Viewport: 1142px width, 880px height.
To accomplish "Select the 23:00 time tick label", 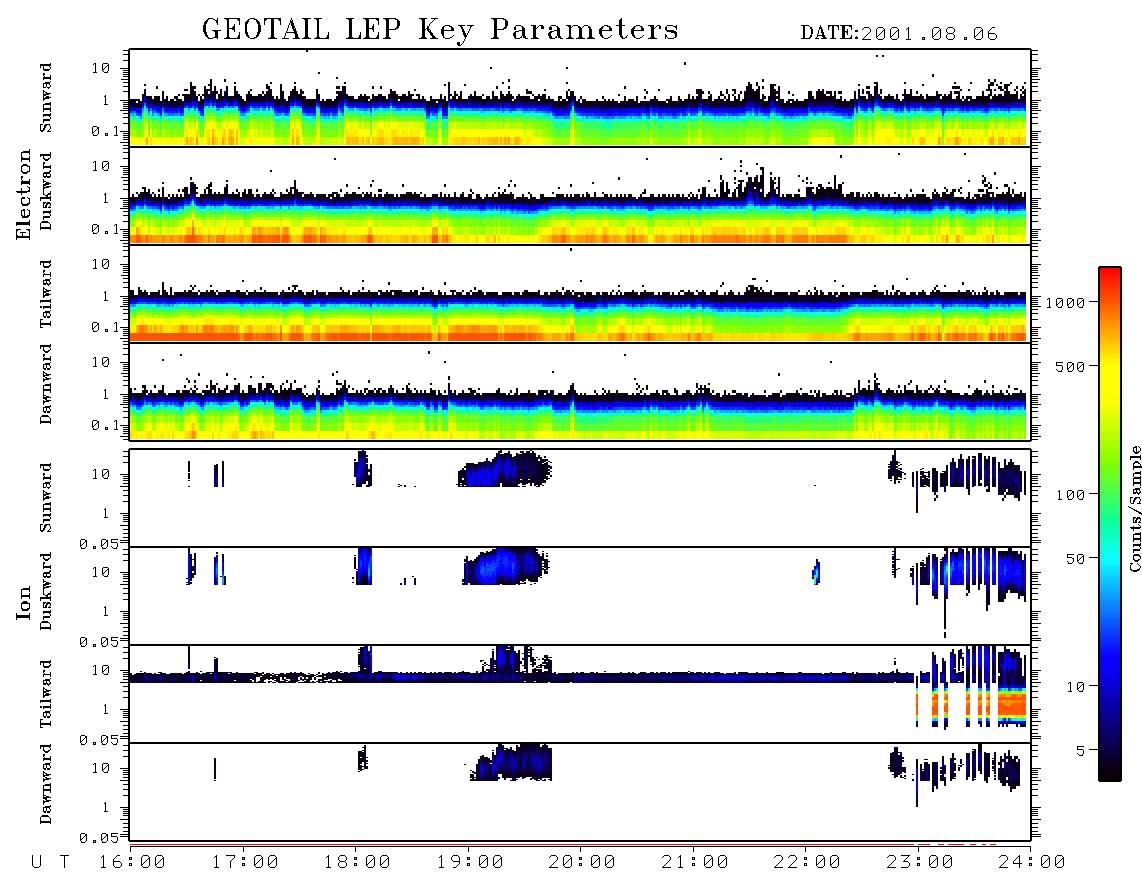I will [x=920, y=863].
